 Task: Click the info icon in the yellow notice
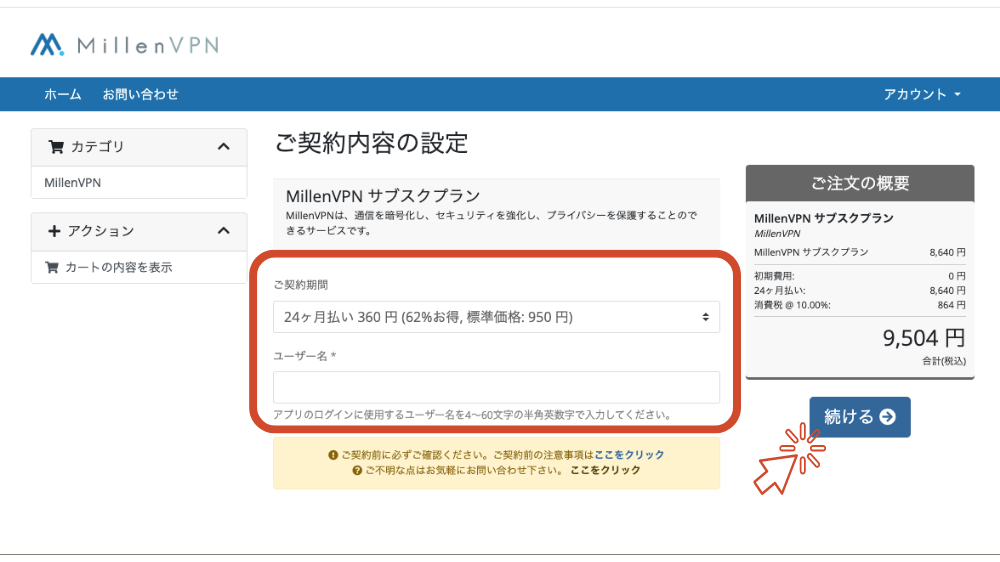tap(333, 455)
